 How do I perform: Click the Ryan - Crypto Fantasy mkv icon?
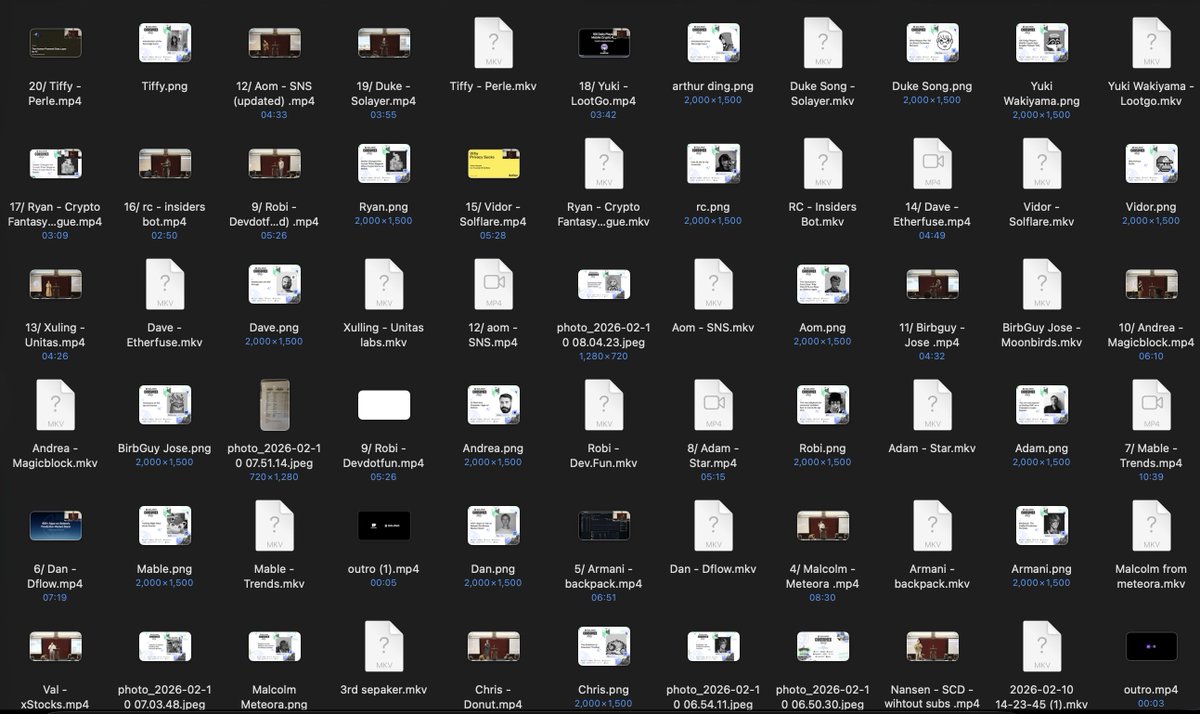pyautogui.click(x=604, y=164)
